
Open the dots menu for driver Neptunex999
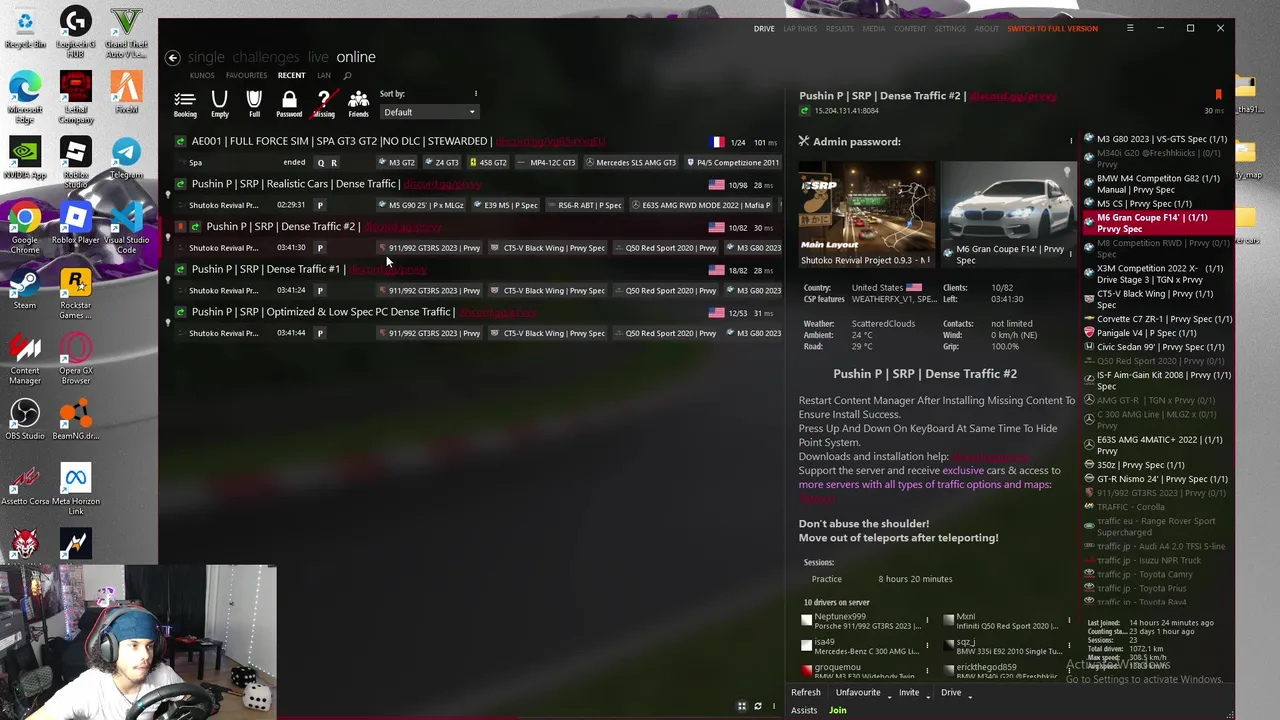[927, 622]
